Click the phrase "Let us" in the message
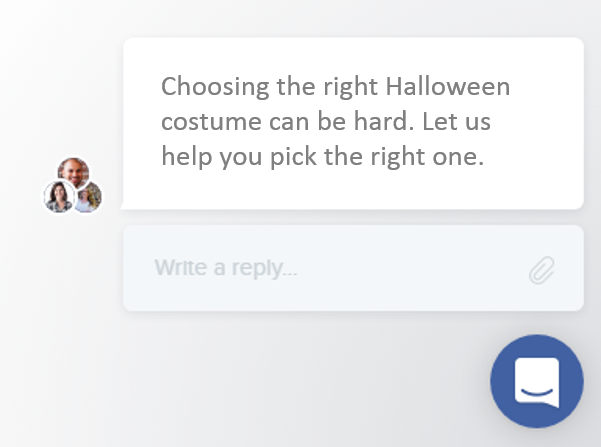This screenshot has height=447, width=601. click(456, 122)
